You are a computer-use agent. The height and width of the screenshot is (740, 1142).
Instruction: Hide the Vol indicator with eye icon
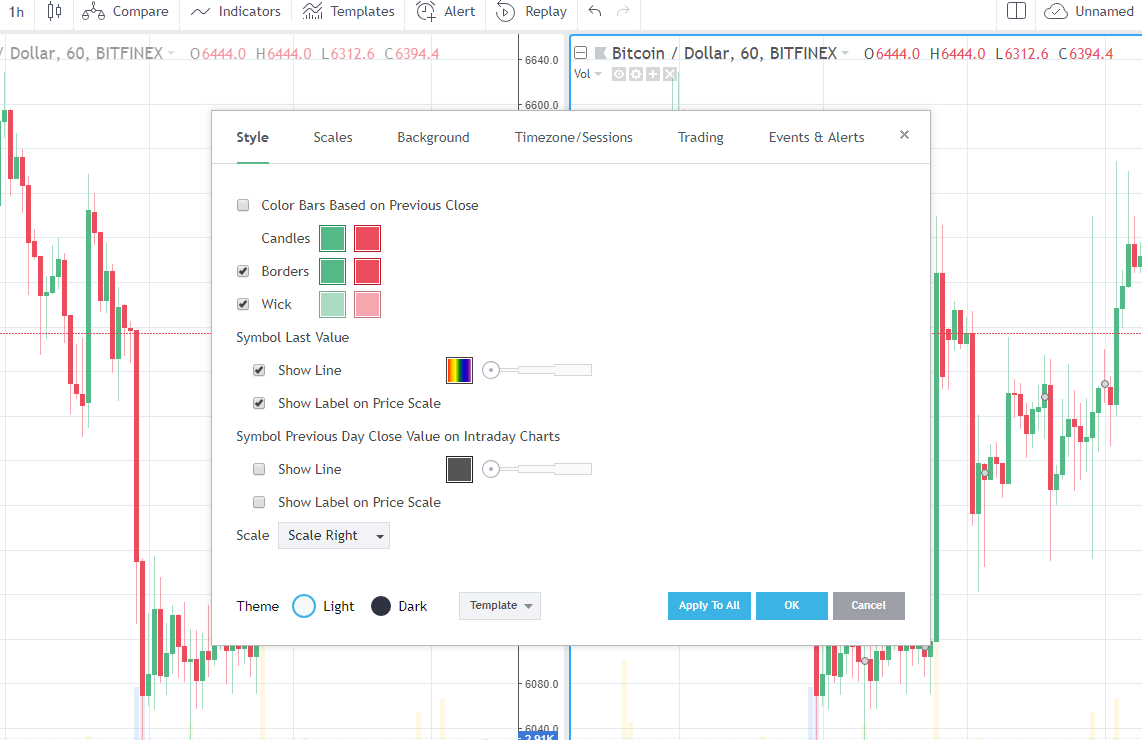point(618,74)
